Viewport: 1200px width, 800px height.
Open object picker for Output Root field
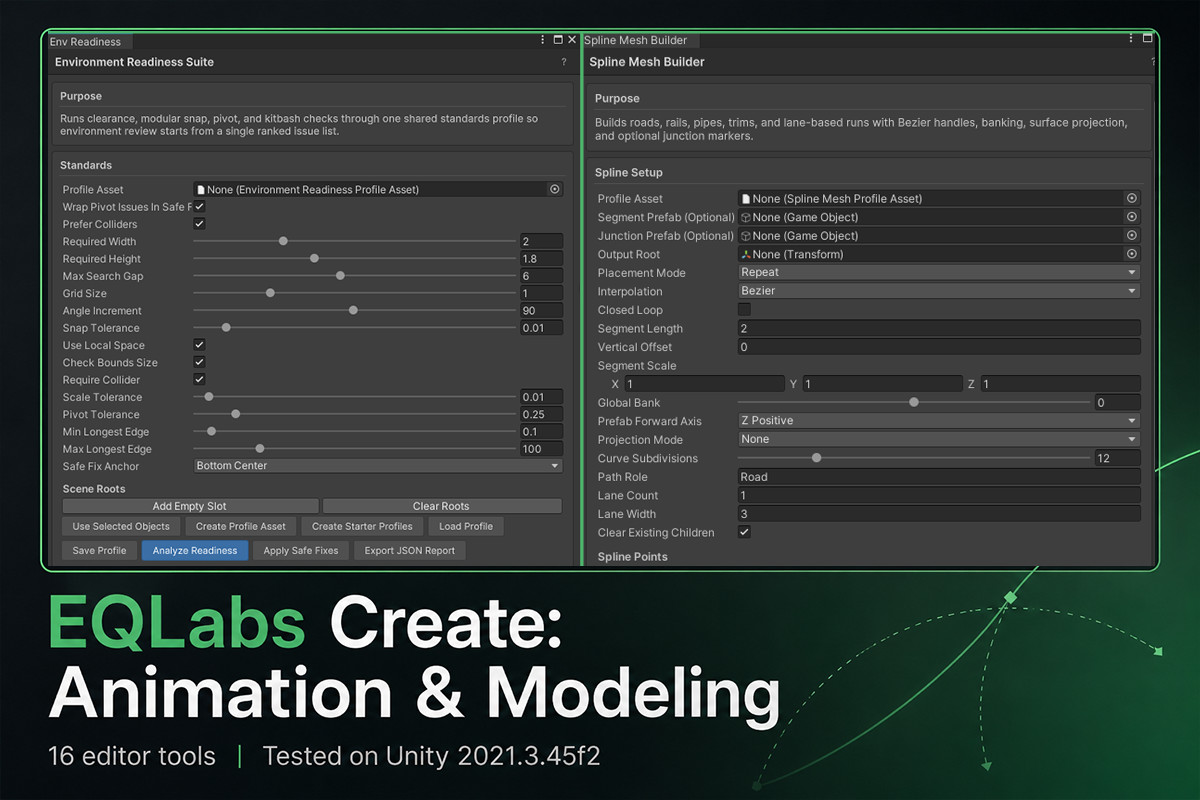point(1132,254)
